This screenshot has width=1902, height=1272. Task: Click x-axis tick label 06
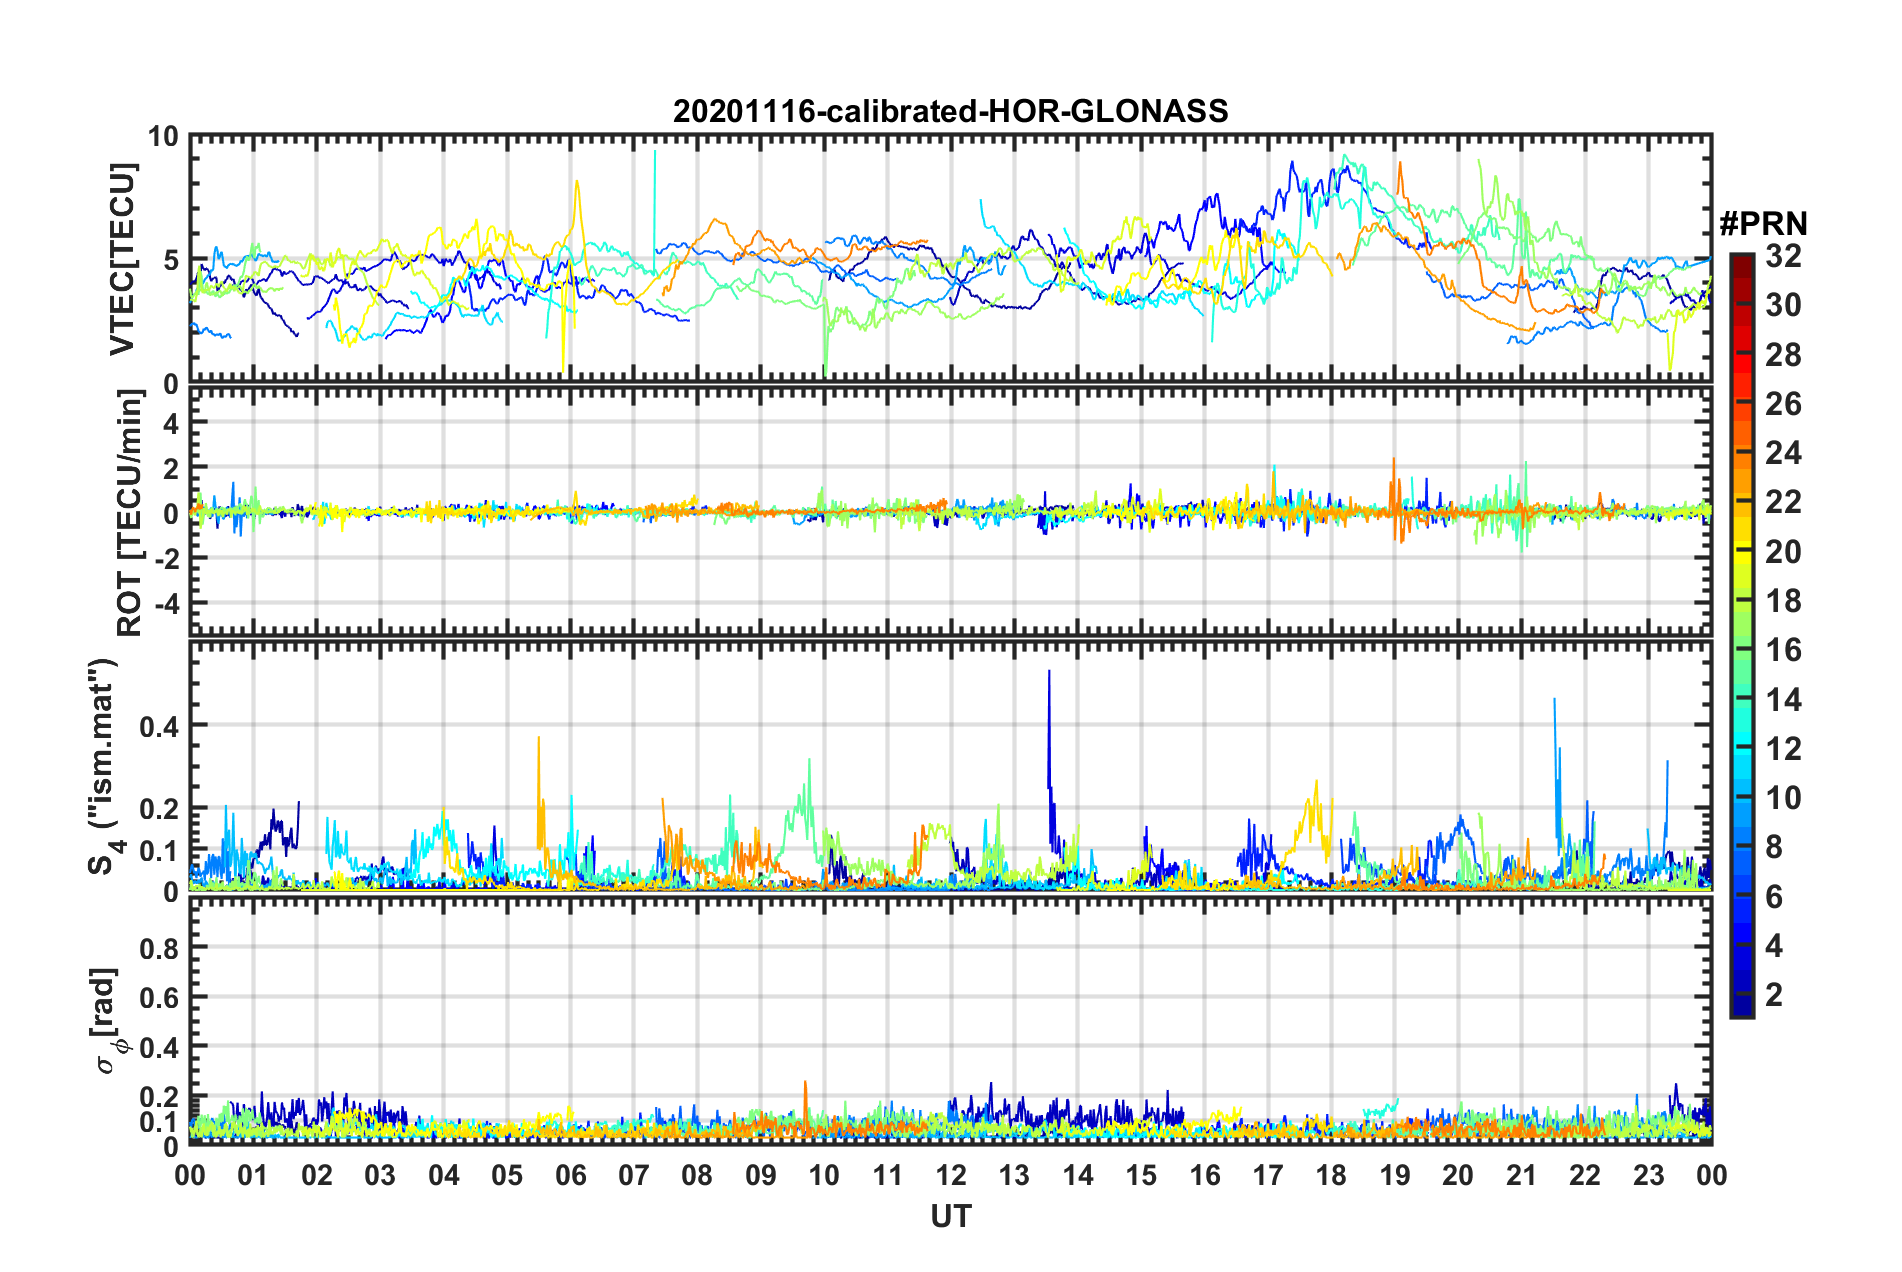(570, 1175)
